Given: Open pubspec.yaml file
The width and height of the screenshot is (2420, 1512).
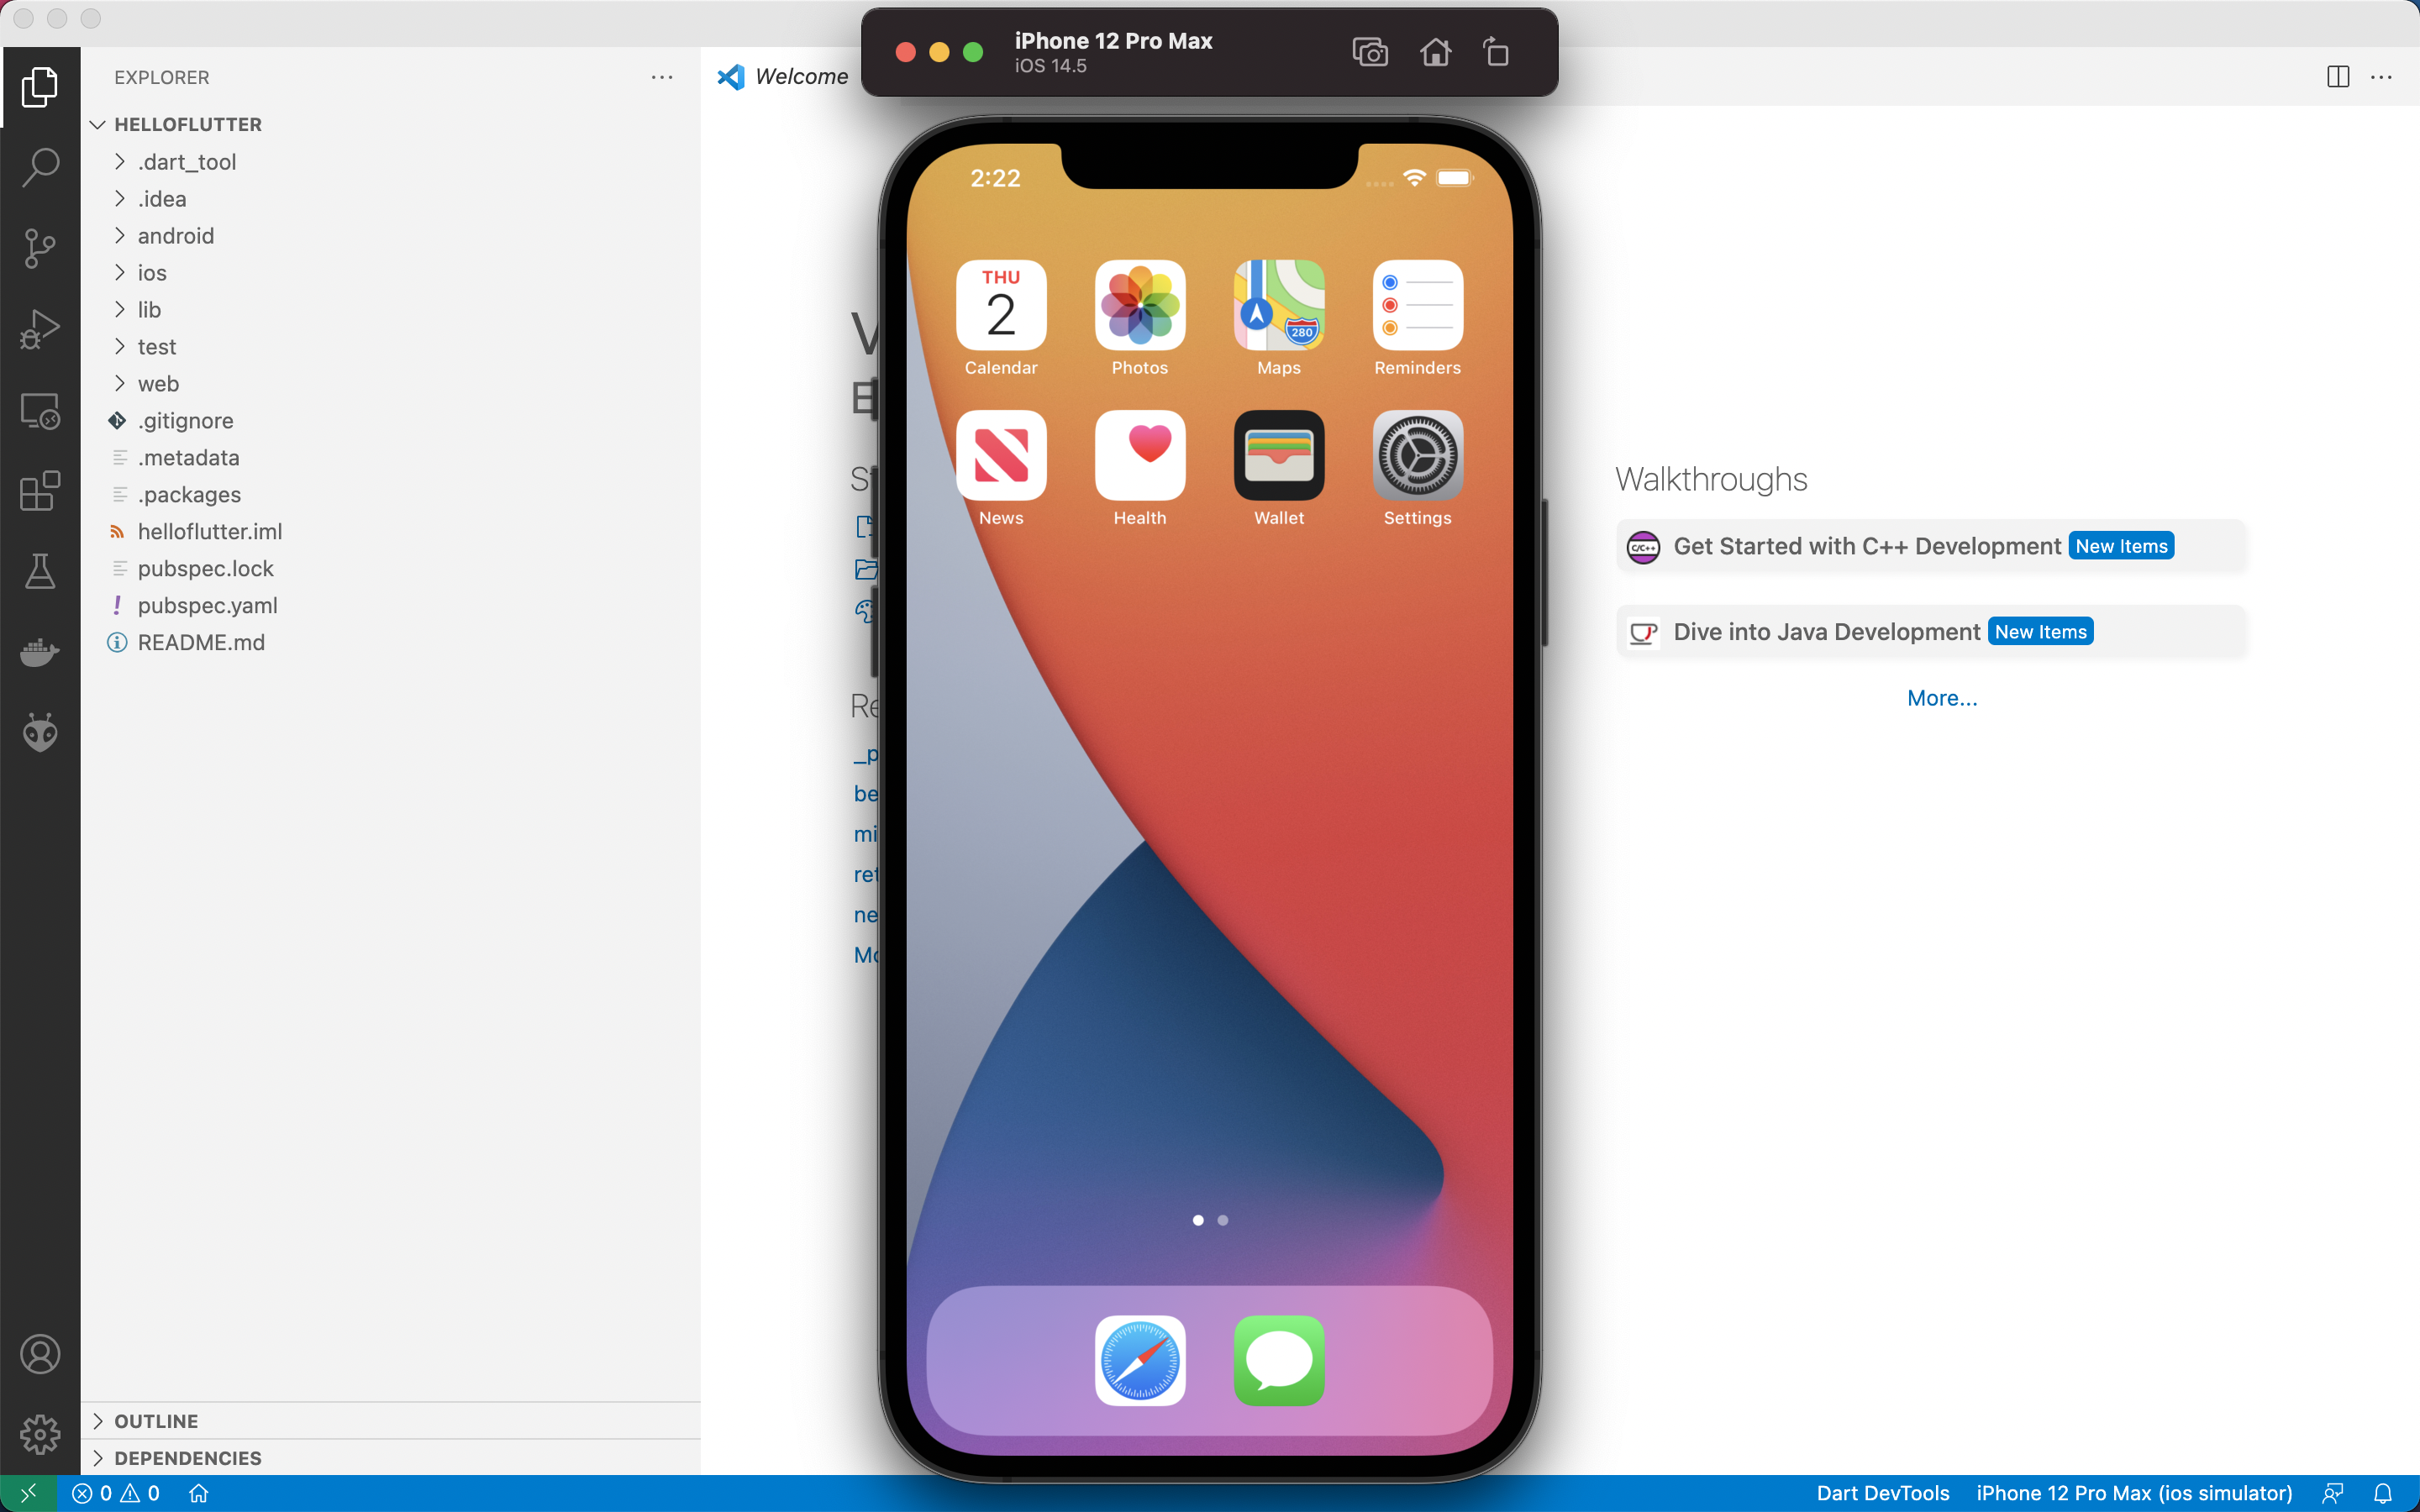Looking at the screenshot, I should click(390, 606).
